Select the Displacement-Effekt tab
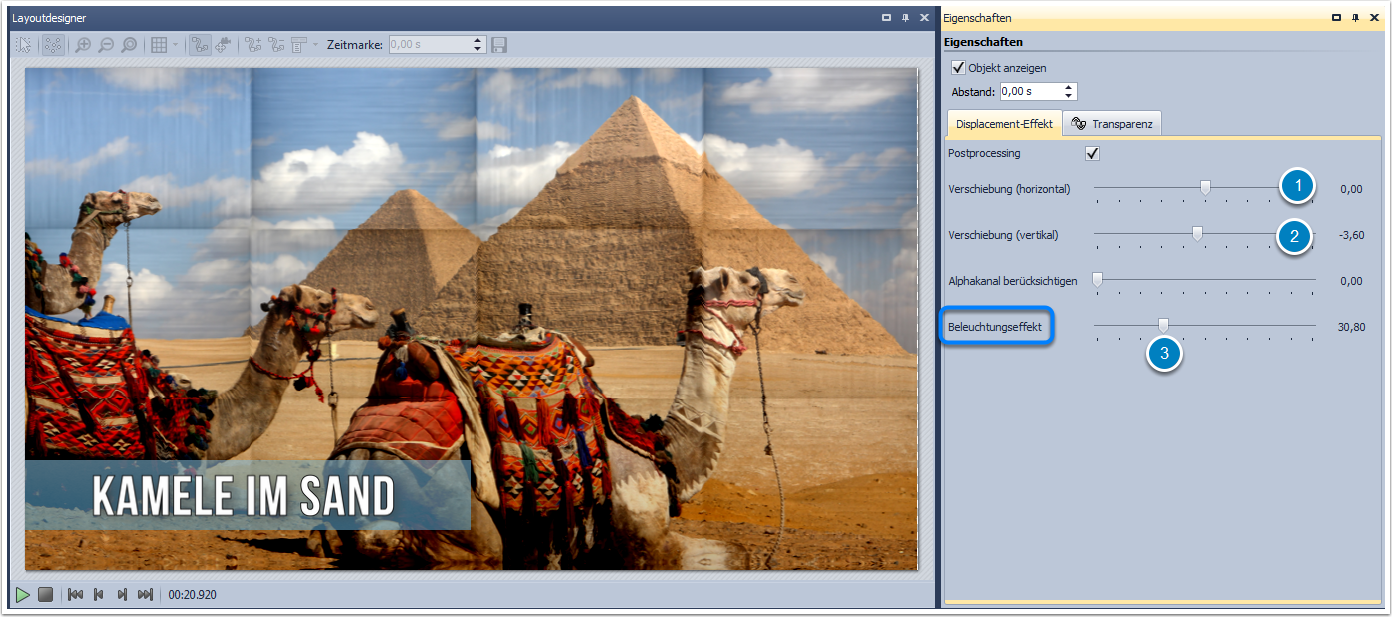1392x617 pixels. (x=1004, y=123)
